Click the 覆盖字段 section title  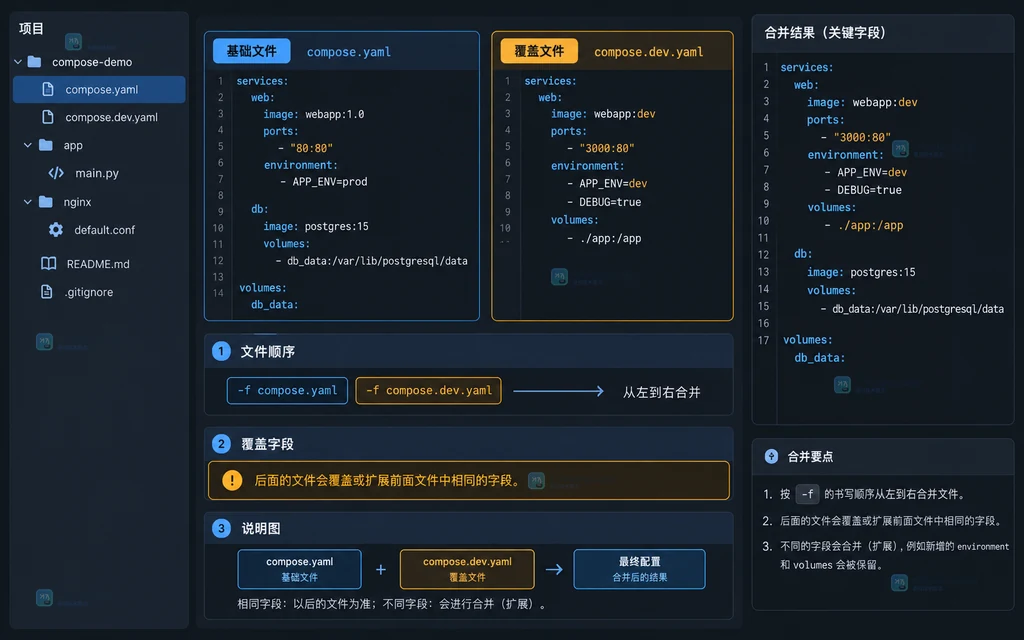click(268, 444)
